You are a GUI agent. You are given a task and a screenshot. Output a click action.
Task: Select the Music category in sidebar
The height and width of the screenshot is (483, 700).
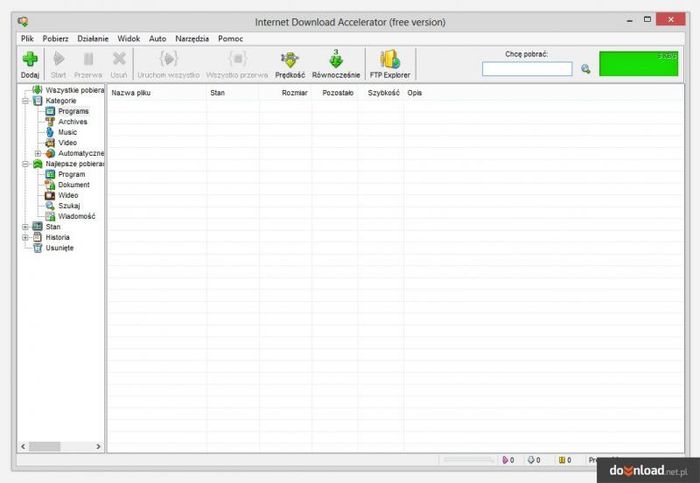(x=66, y=132)
